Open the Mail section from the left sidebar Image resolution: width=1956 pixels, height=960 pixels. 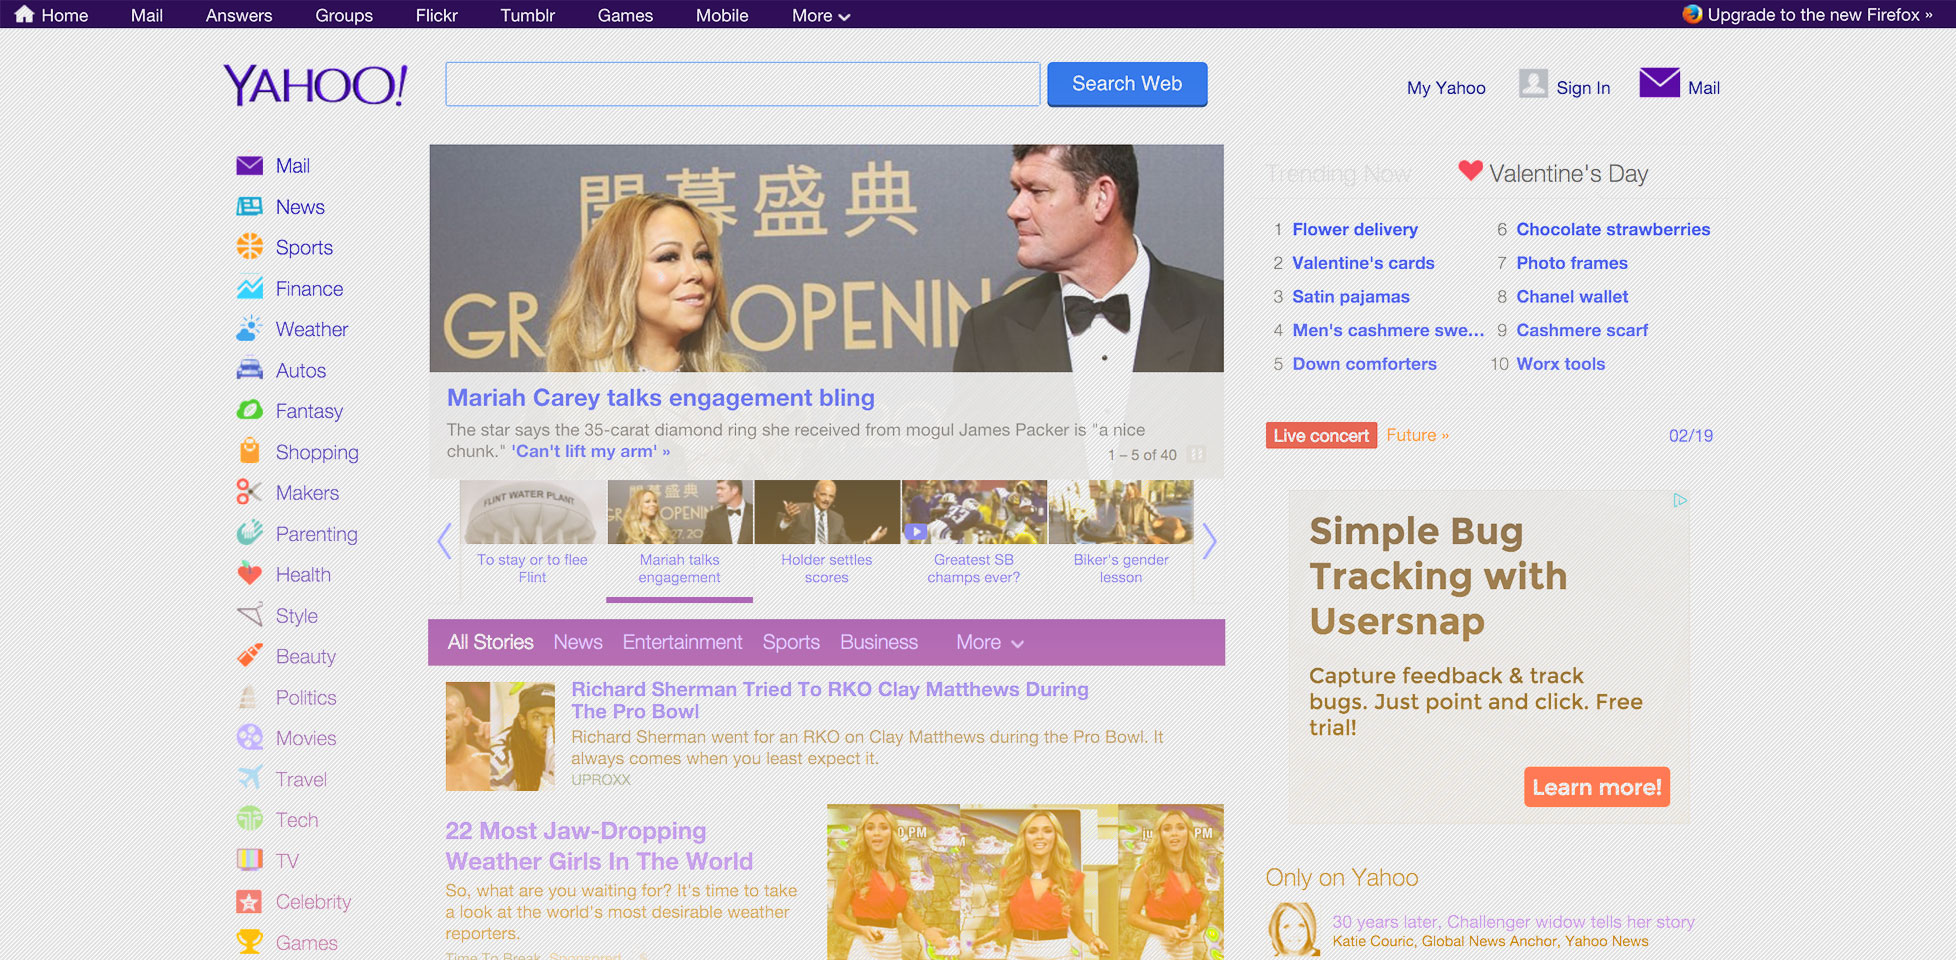tap(250, 165)
